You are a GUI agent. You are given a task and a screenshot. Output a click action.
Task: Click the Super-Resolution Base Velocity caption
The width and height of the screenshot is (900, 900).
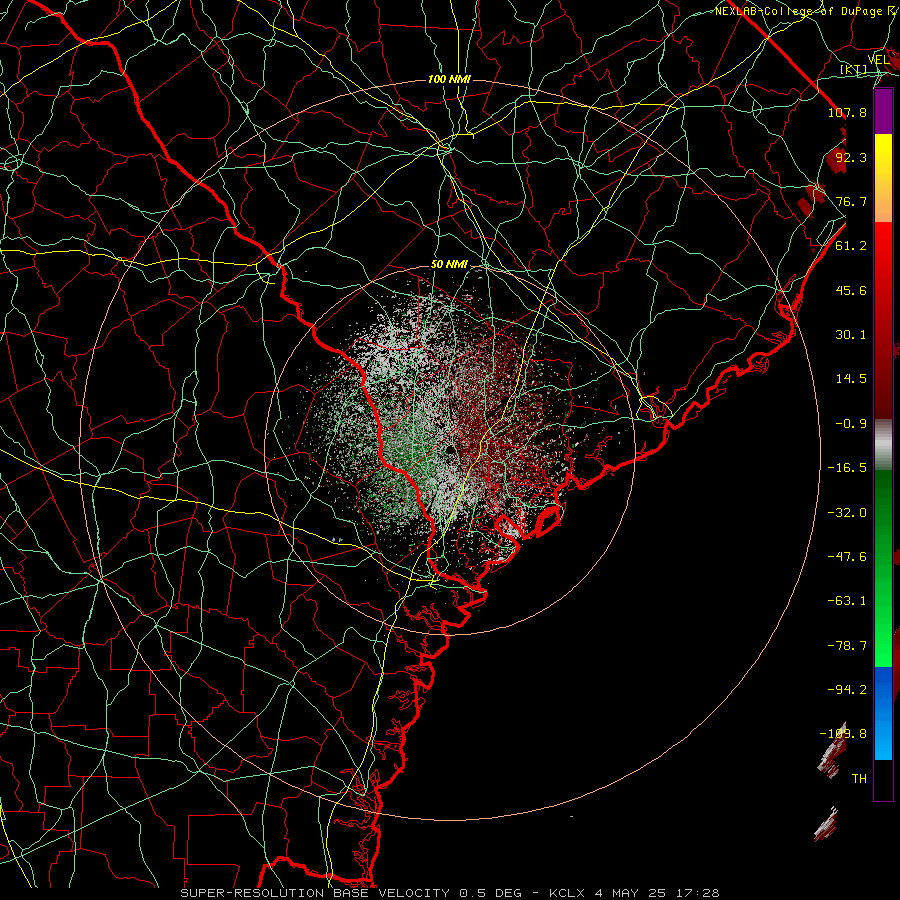pos(449,893)
